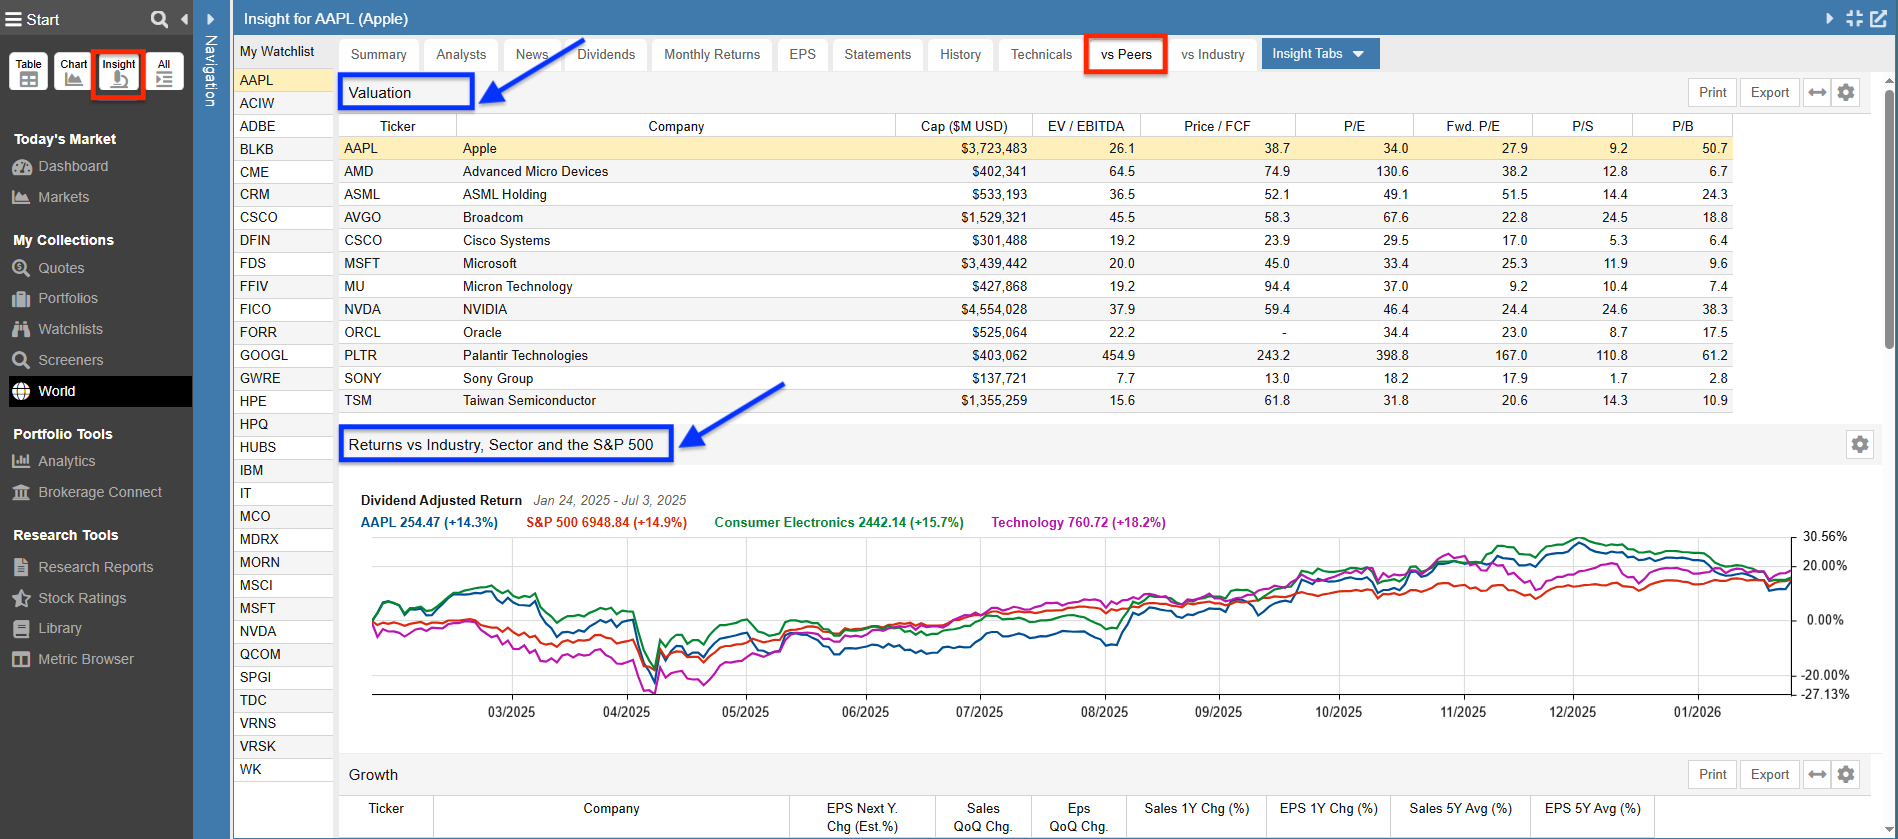Export the Valuation table
This screenshot has width=1898, height=839.
1769,92
